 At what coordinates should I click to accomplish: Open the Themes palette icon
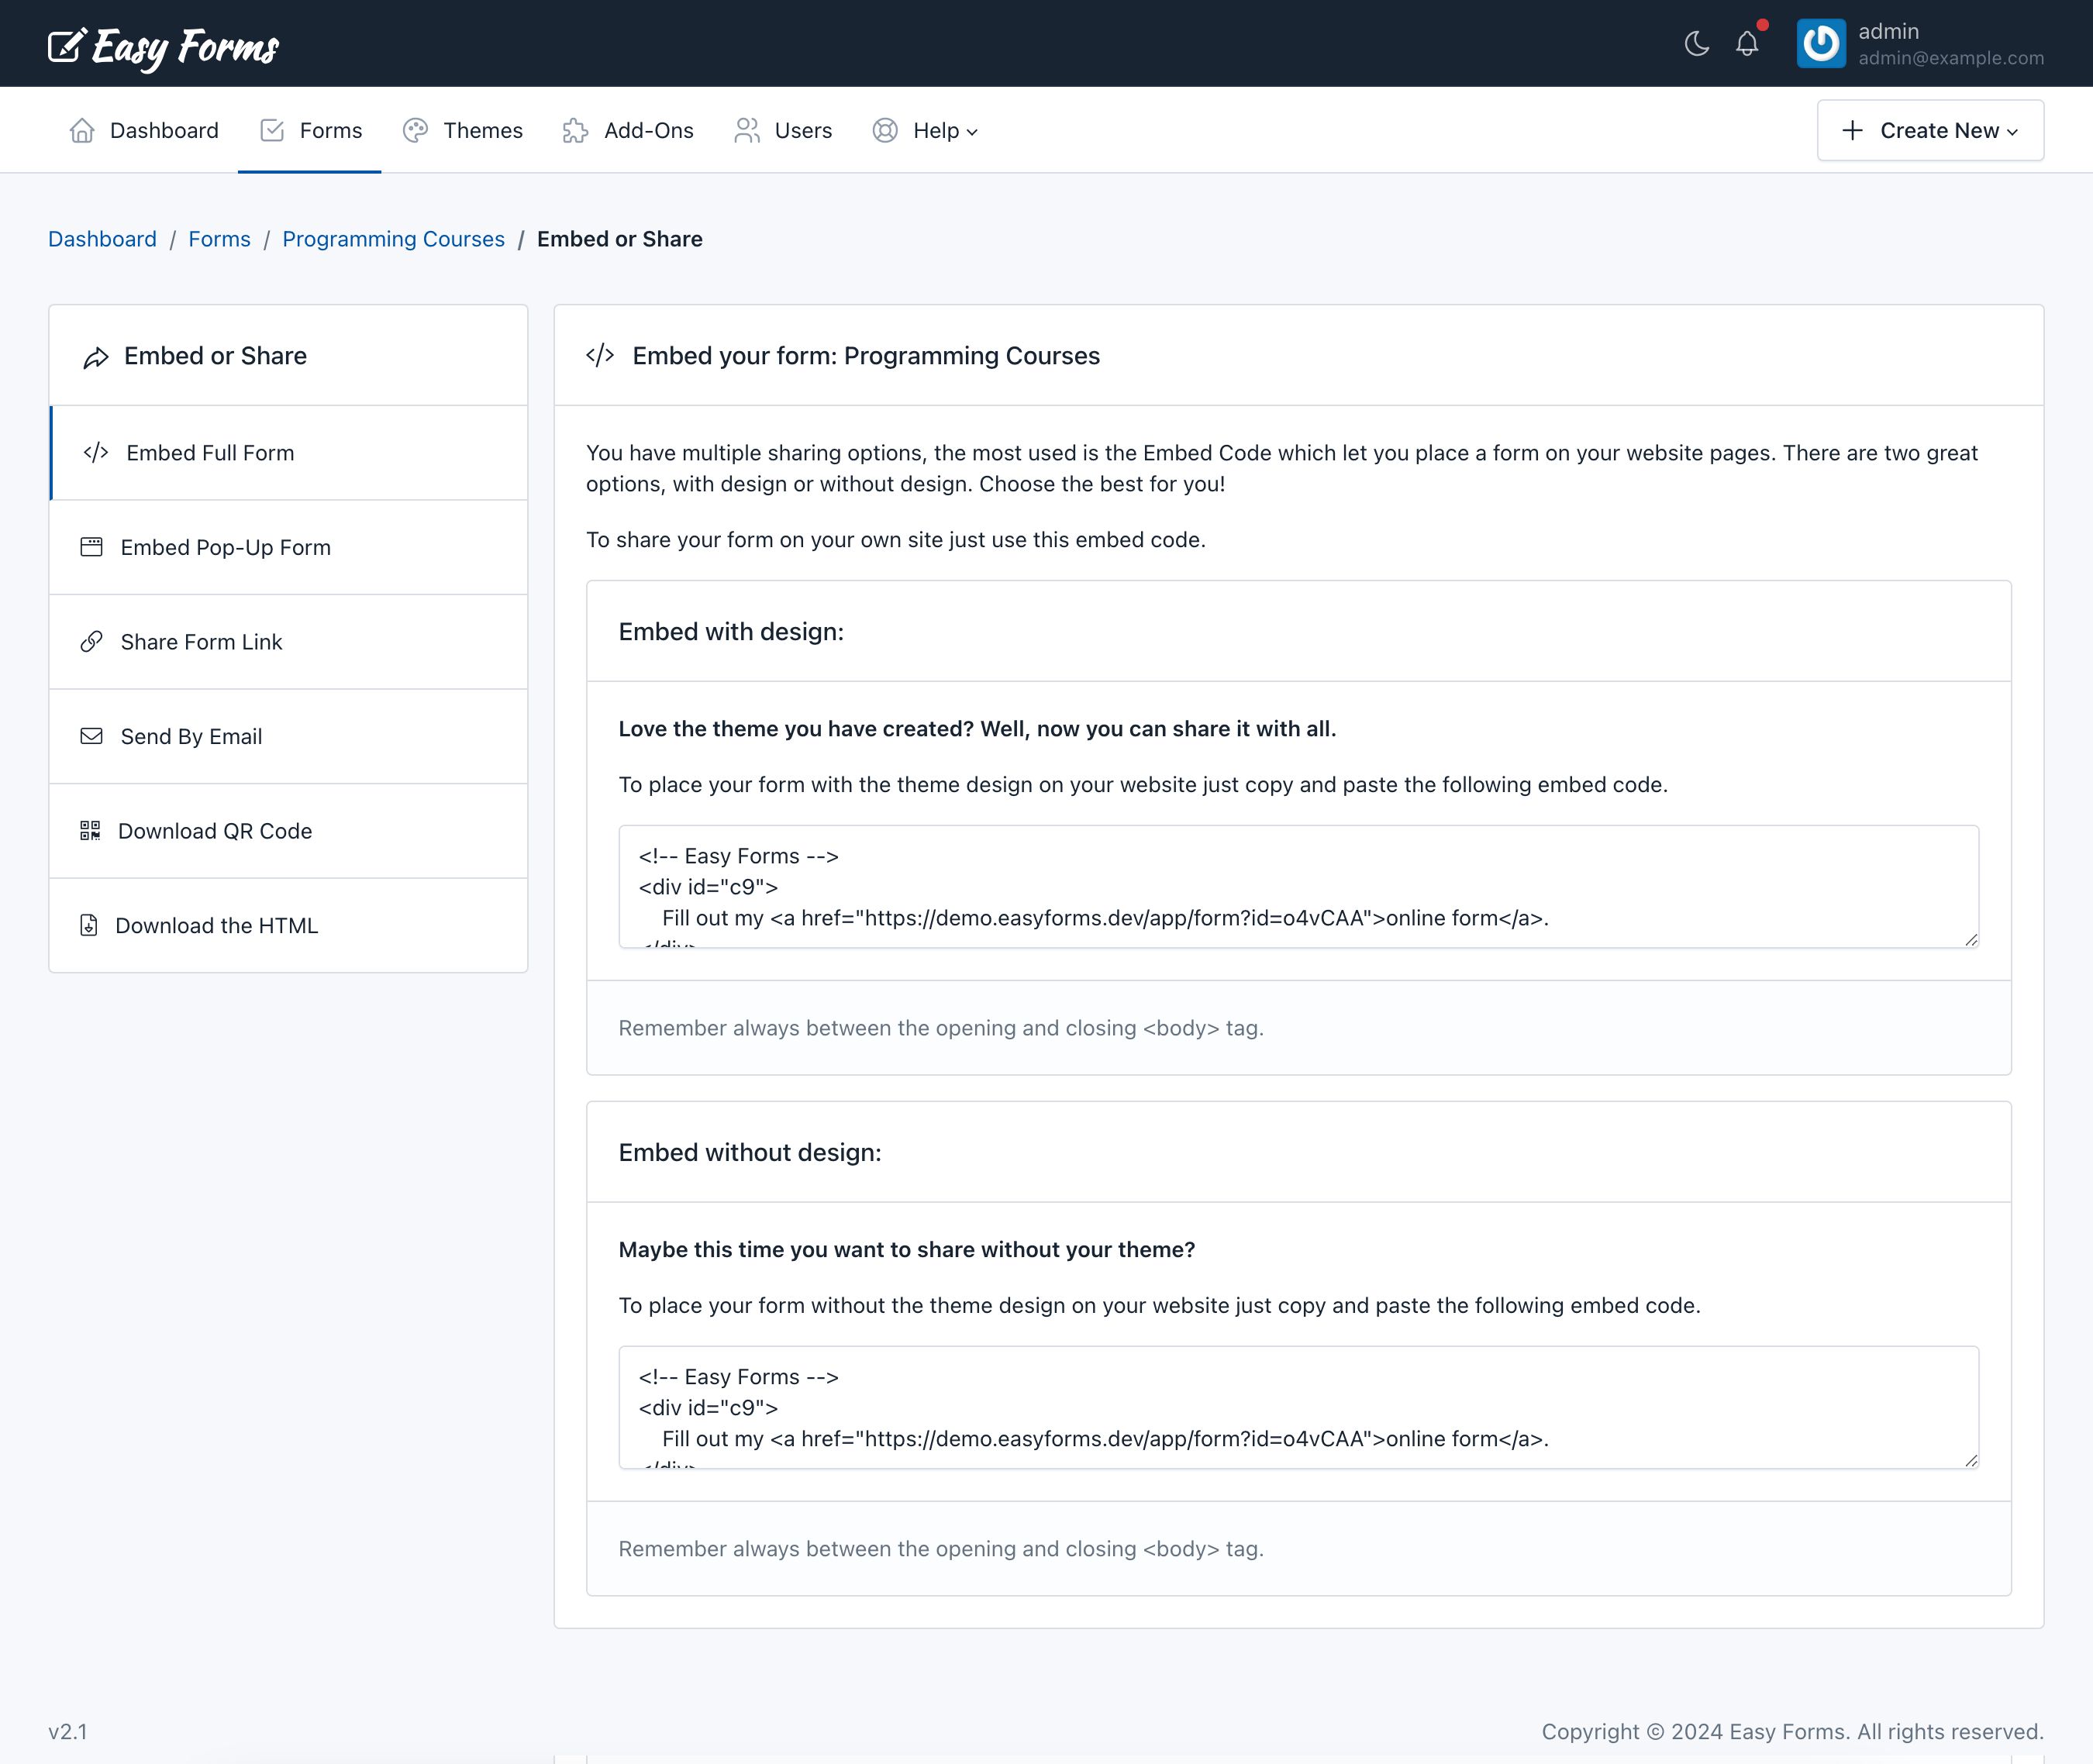click(416, 130)
